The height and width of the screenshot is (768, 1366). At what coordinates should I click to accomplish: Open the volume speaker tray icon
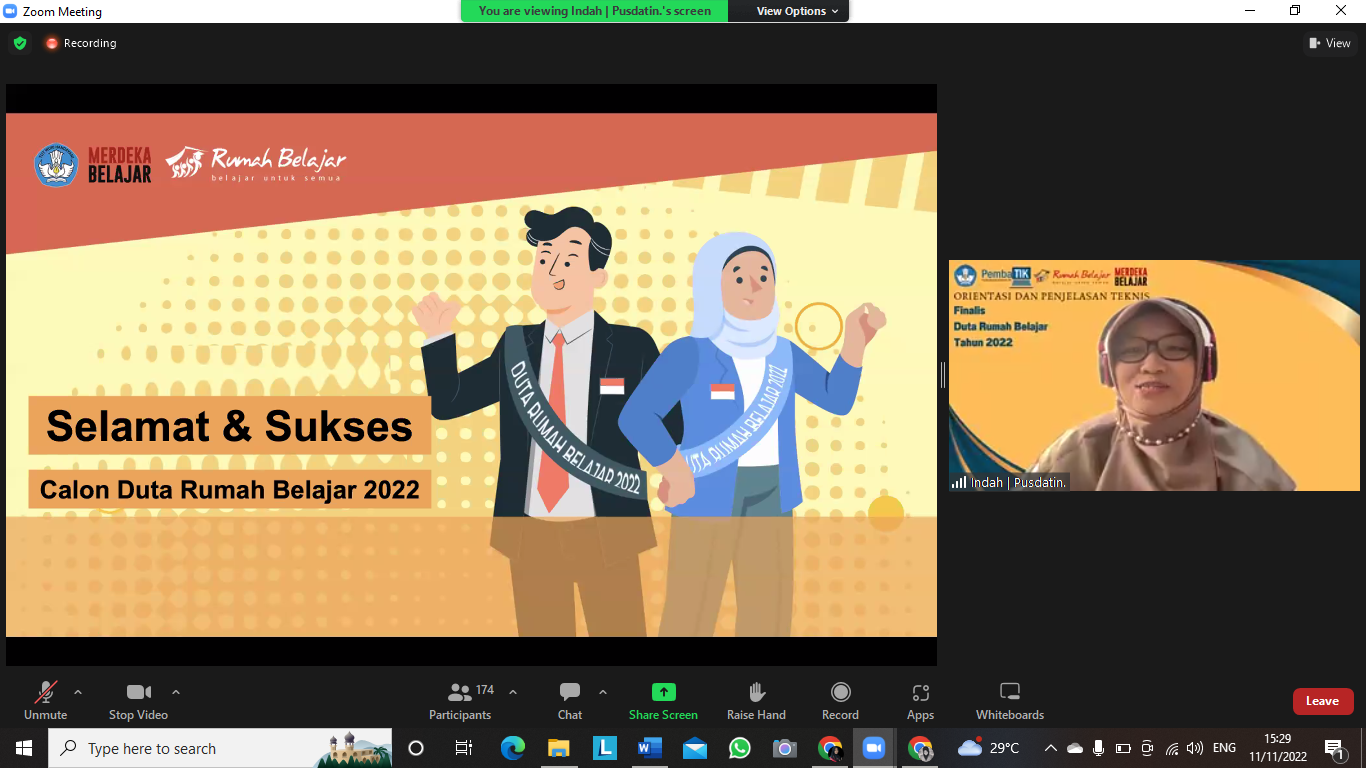(1195, 748)
